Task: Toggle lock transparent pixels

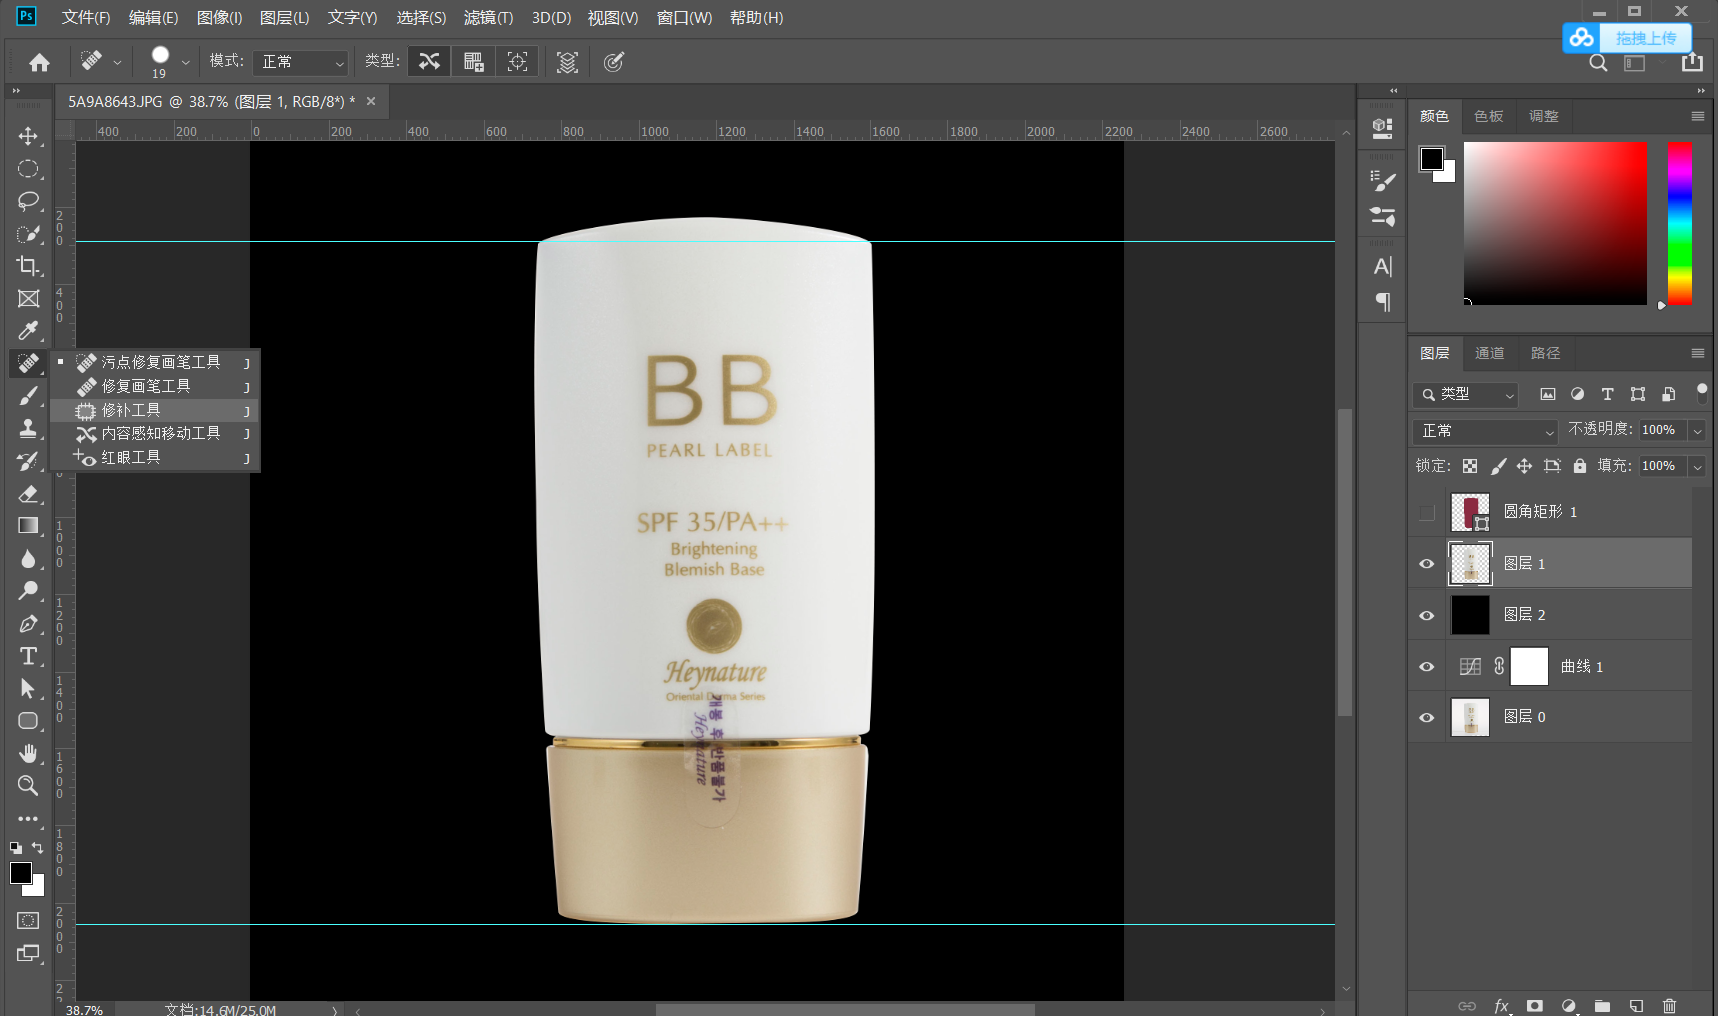Action: coord(1470,466)
